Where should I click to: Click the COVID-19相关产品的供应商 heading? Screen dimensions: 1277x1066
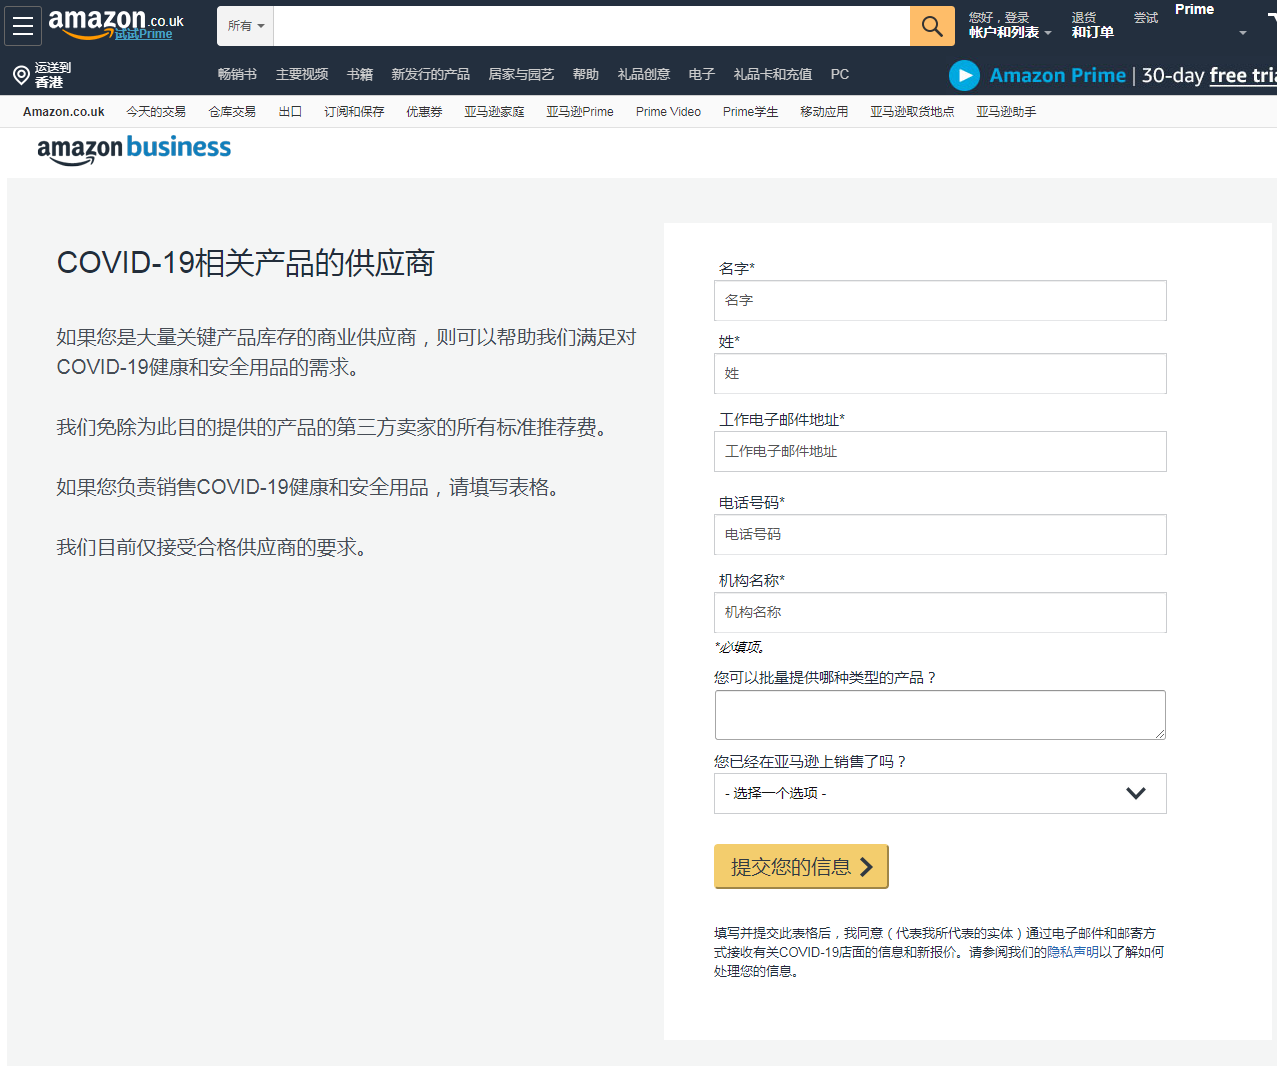coord(245,263)
